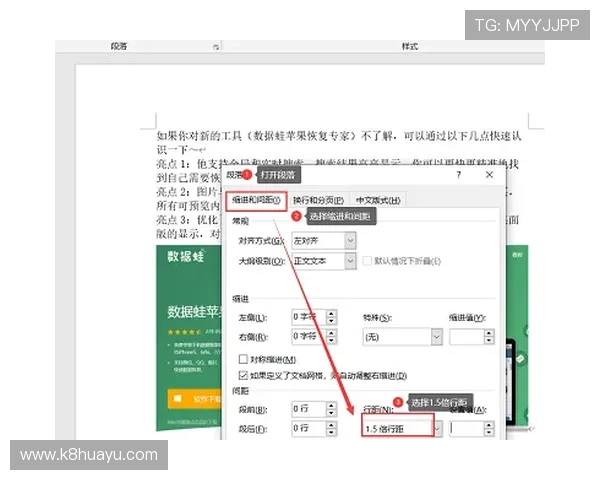
Task: Click the 段落 ribbon group label
Action: pyautogui.click(x=119, y=46)
